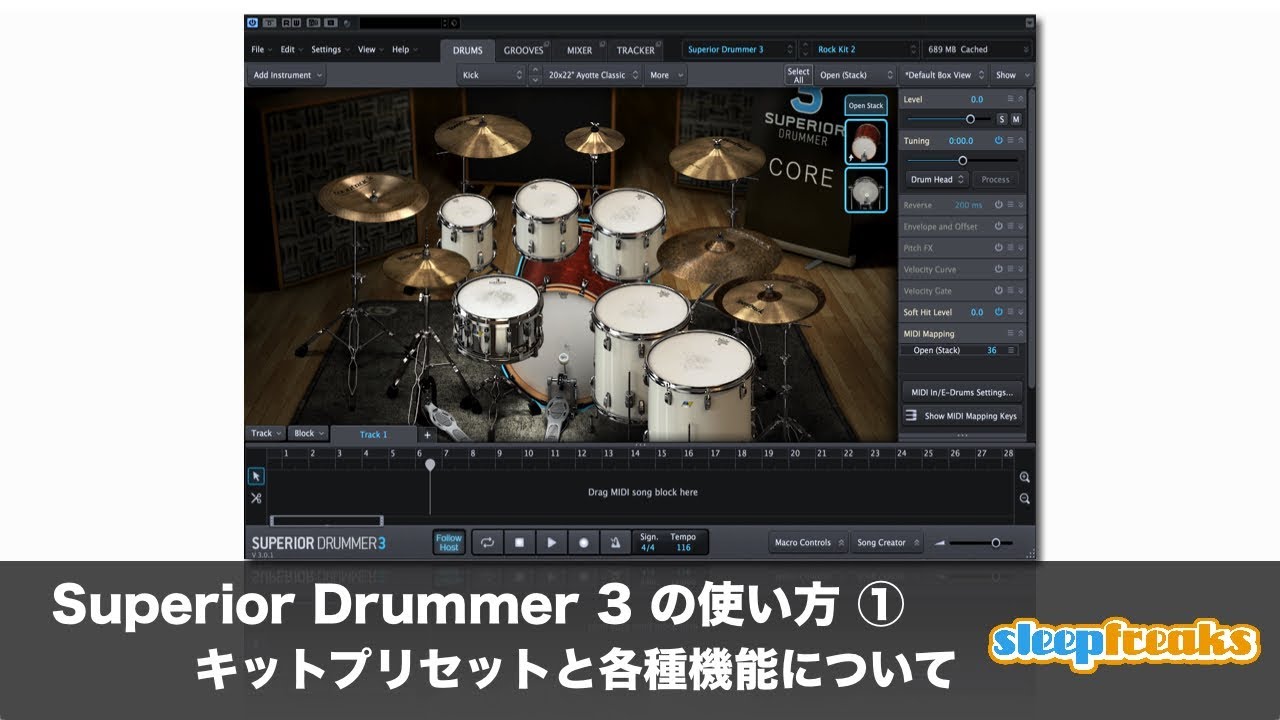Select the scissors tool in the song track panel
1280x720 pixels.
256,499
